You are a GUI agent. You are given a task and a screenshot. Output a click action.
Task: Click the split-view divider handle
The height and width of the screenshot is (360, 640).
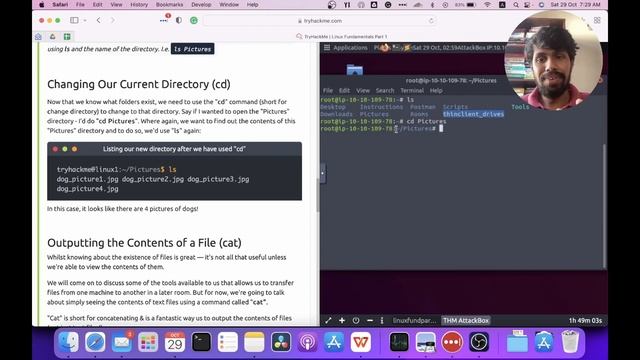click(x=322, y=173)
